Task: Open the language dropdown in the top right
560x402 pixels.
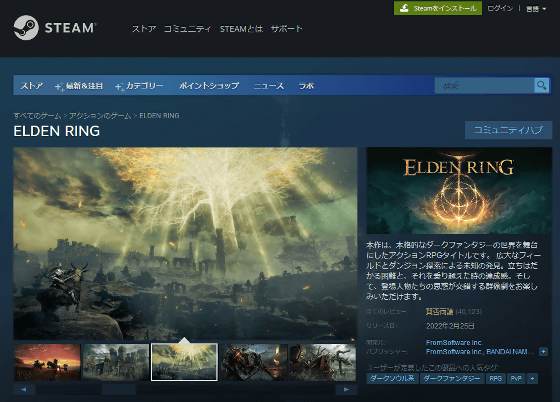Action: point(536,9)
